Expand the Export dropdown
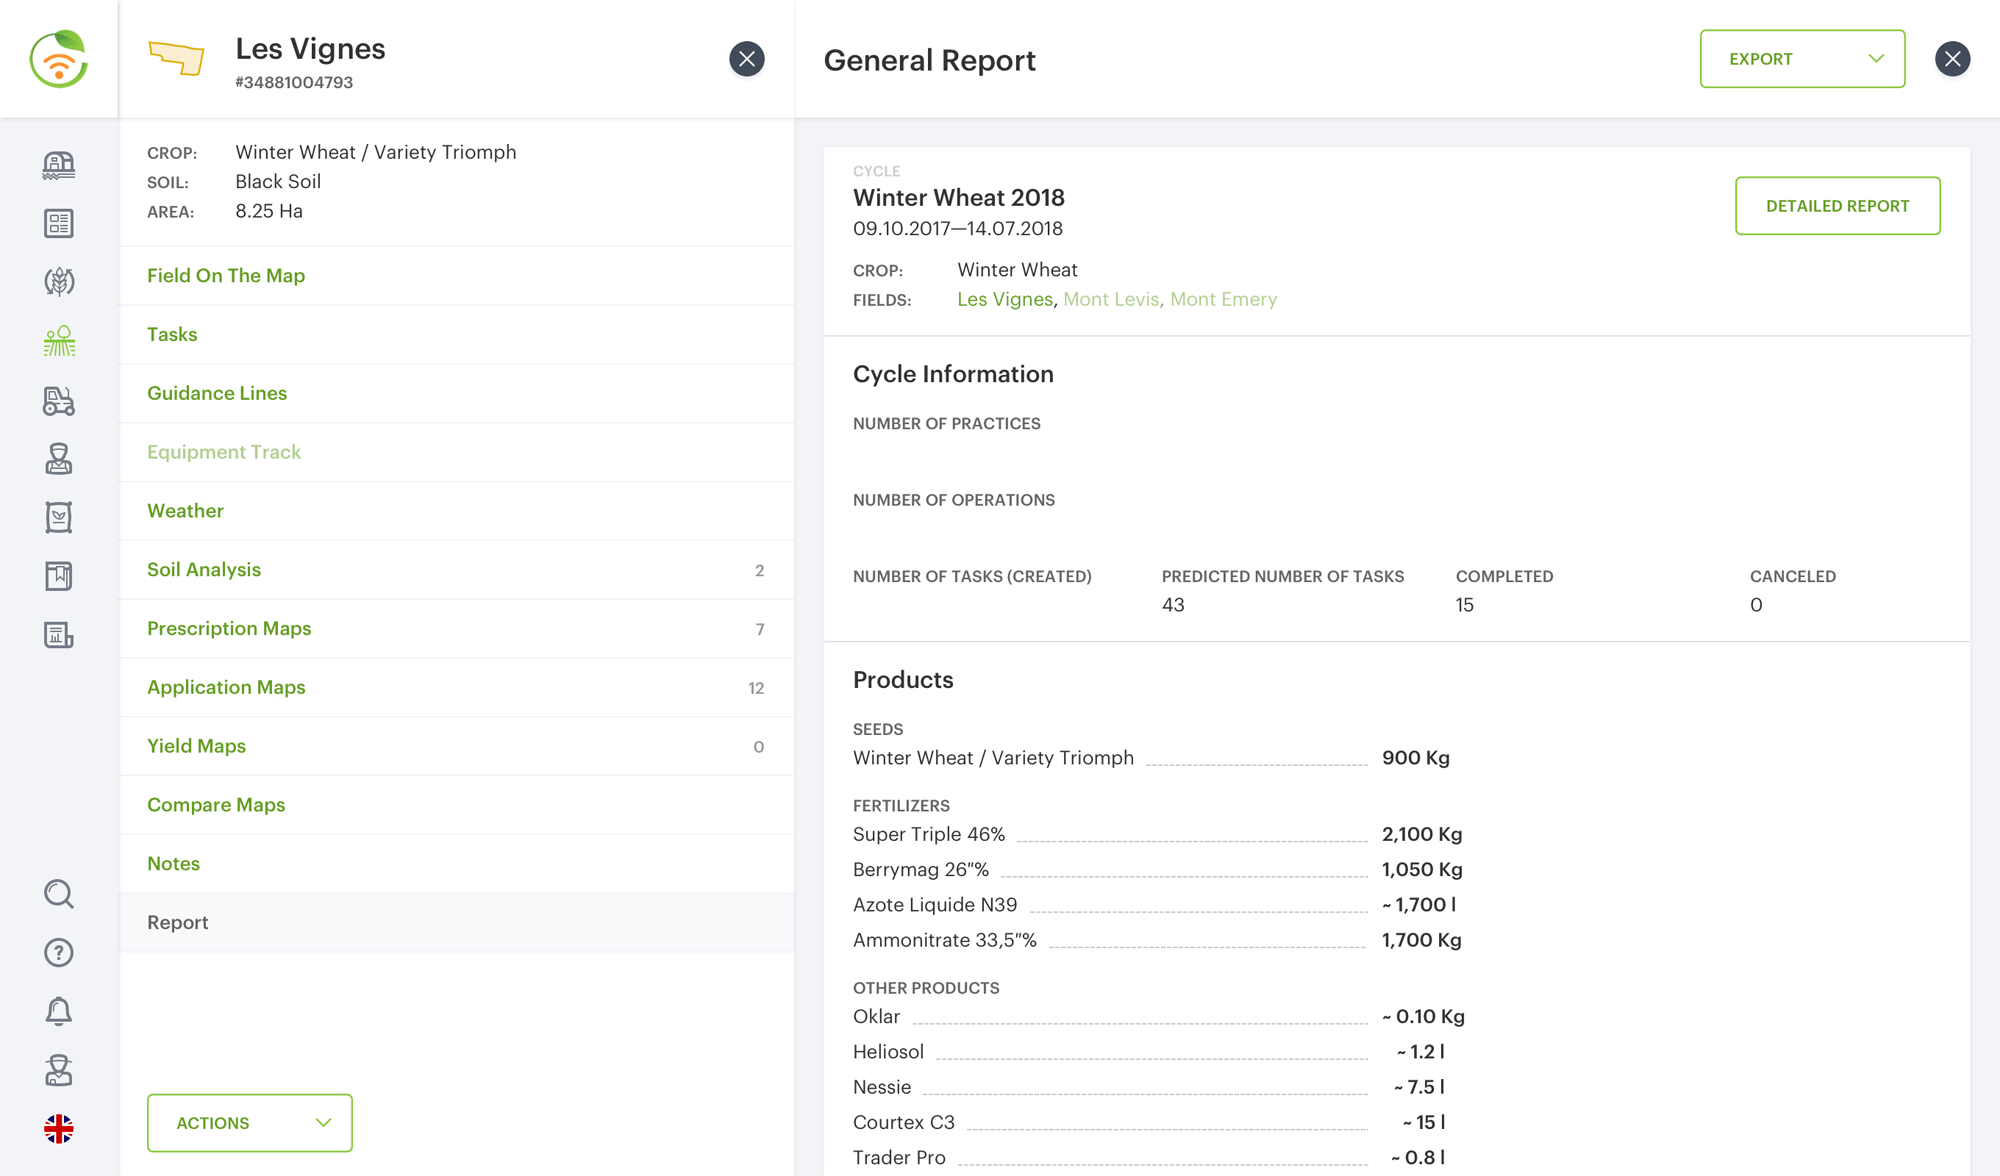This screenshot has width=2000, height=1176. [1778, 59]
